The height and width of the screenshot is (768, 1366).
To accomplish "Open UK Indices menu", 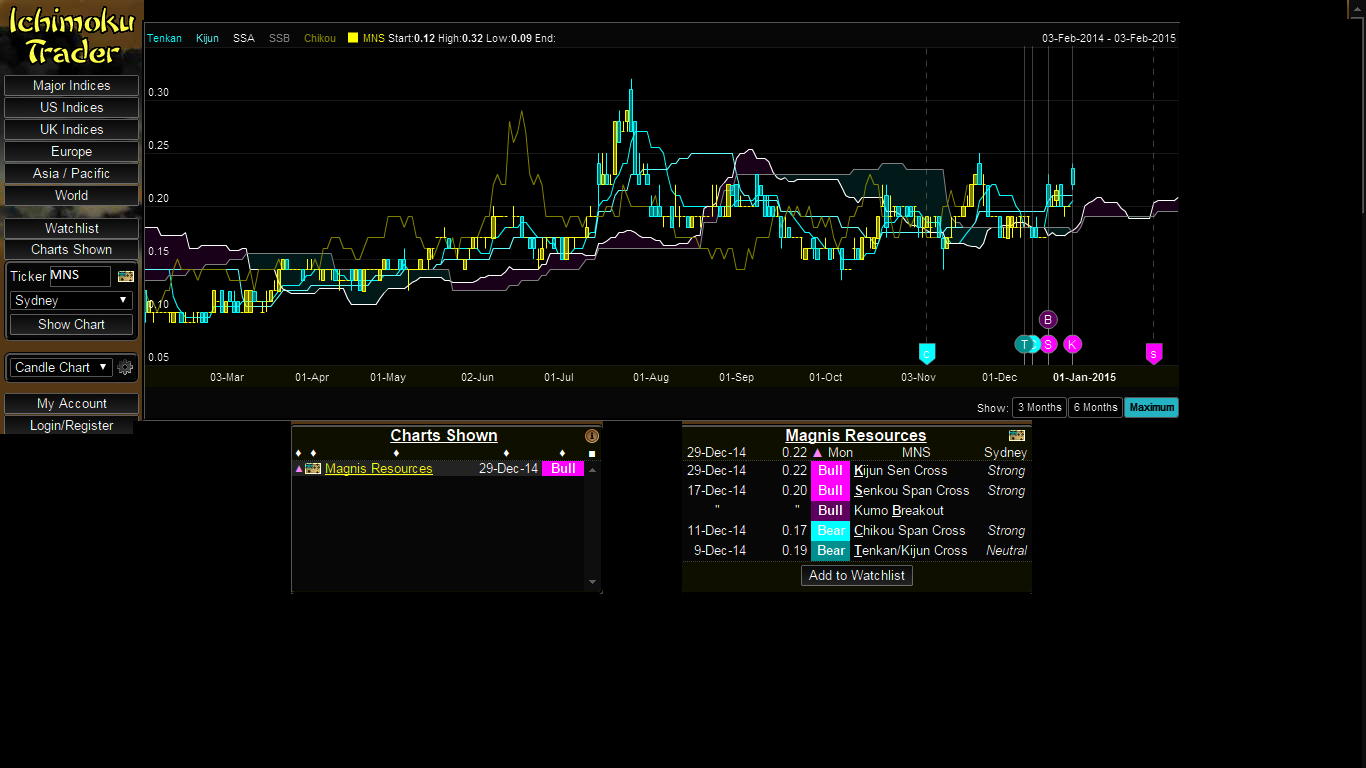I will pyautogui.click(x=72, y=130).
